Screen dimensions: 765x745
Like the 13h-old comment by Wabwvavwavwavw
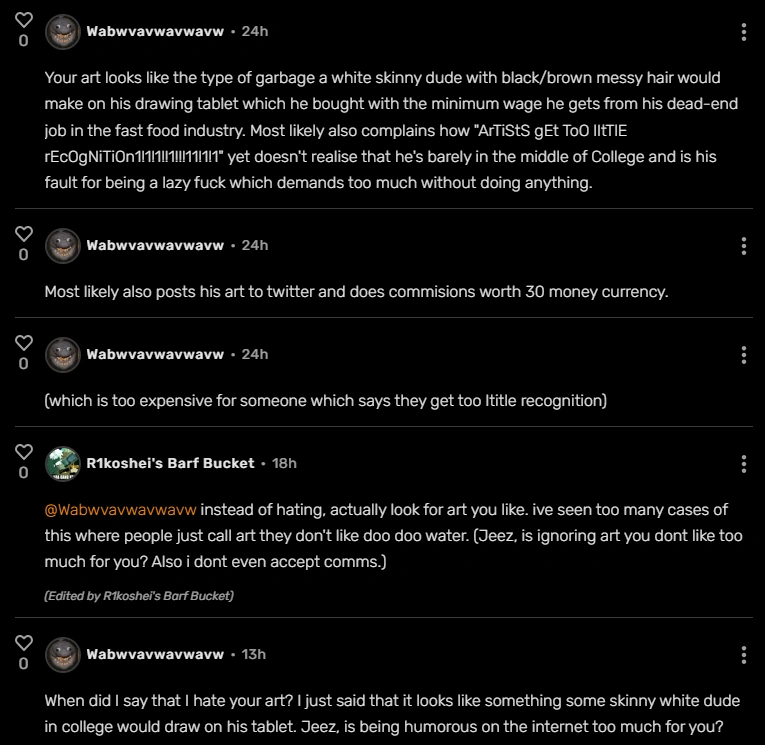point(24,643)
